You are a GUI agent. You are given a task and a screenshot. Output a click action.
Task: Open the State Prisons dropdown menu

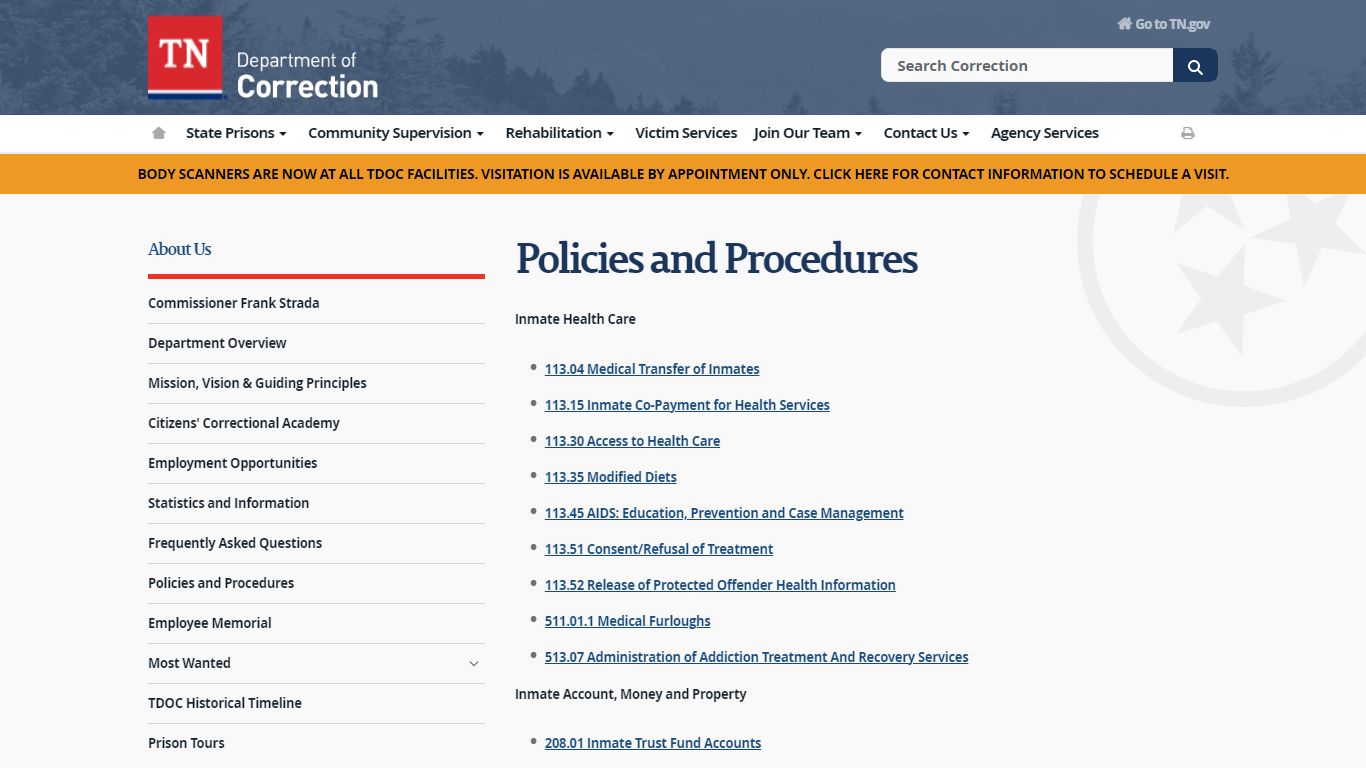coord(236,133)
